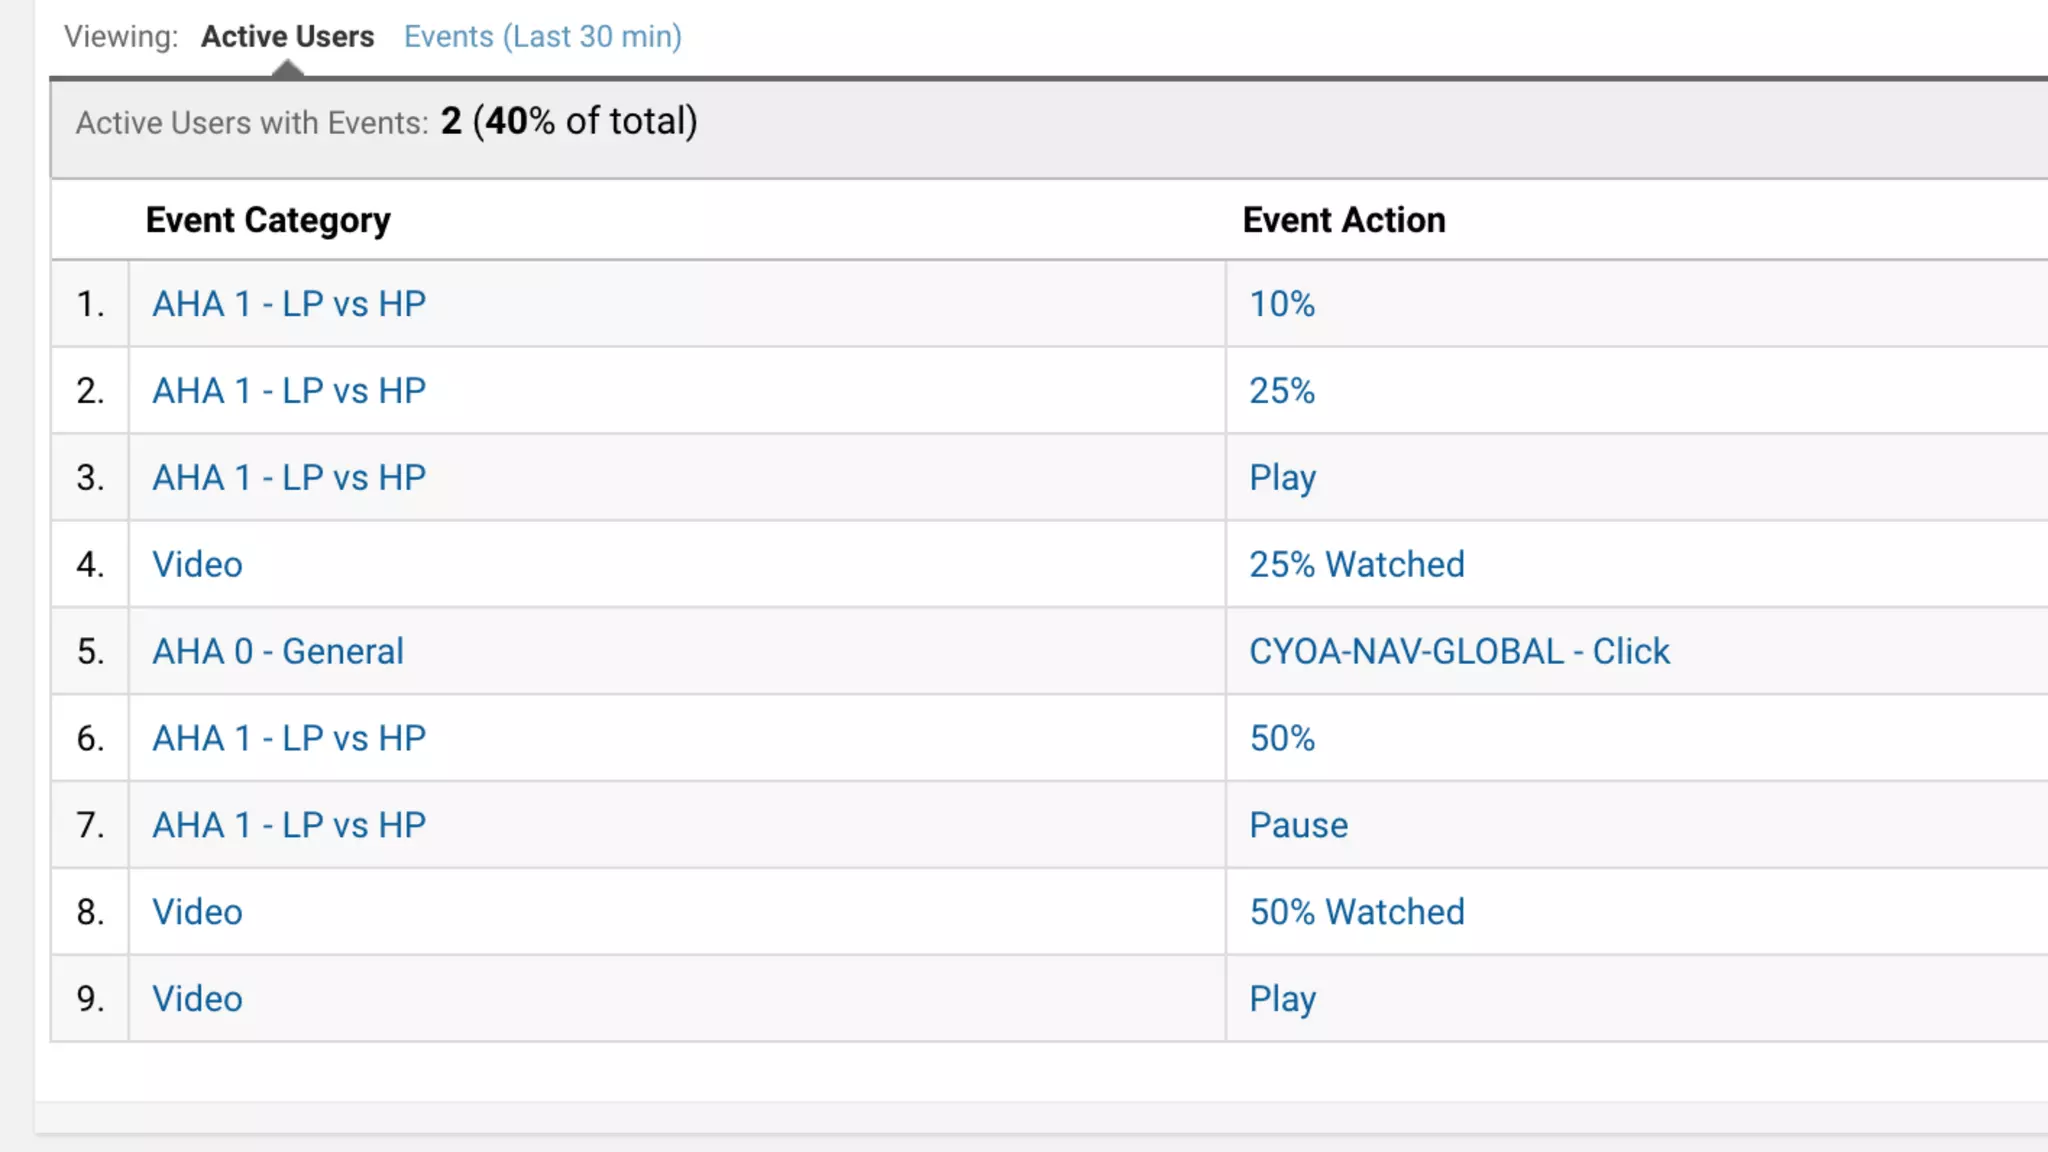Screen dimensions: 2048x1152
Task: Select the 25% event action in row 2
Action: pos(1281,391)
